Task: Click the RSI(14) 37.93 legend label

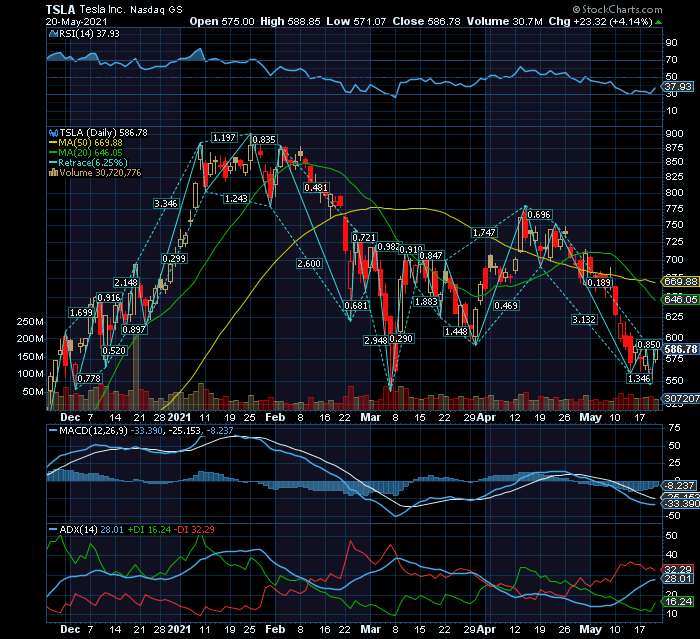Action: pos(89,33)
